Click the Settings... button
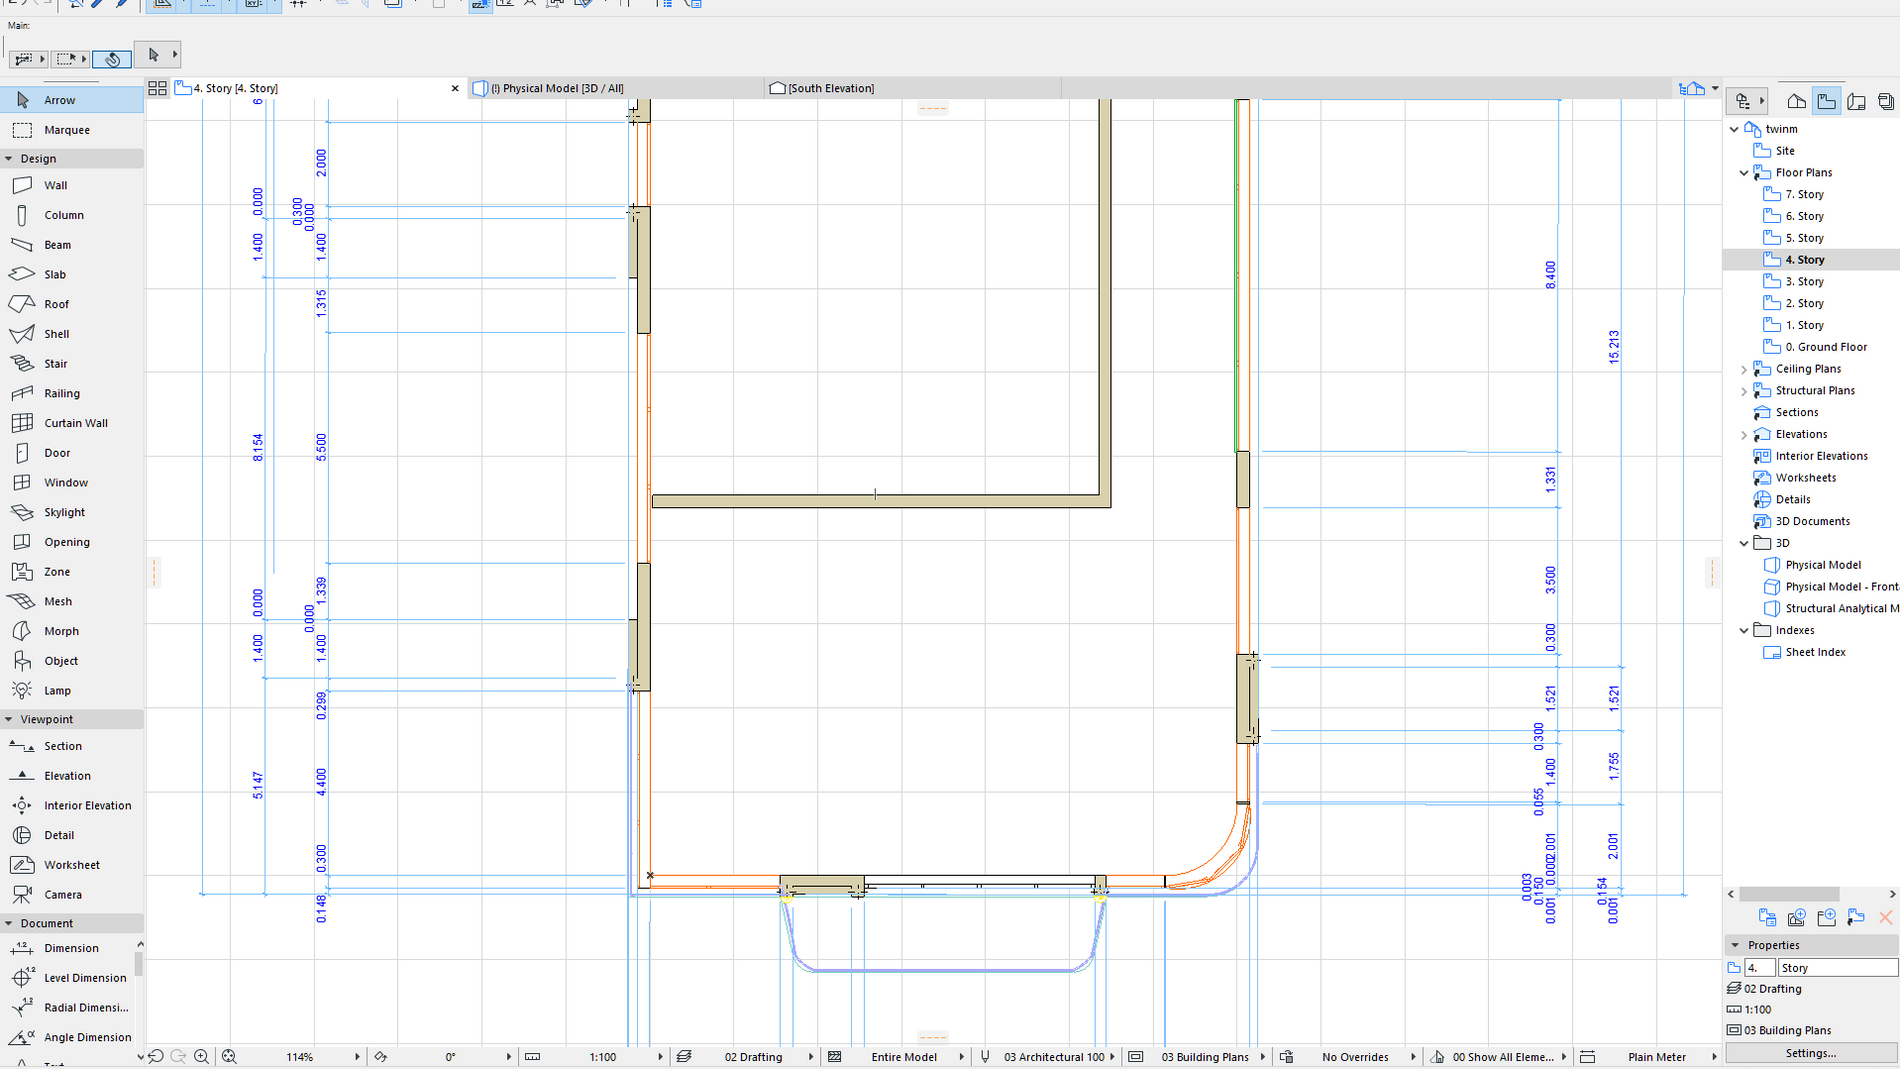The image size is (1900, 1069). 1811,1053
